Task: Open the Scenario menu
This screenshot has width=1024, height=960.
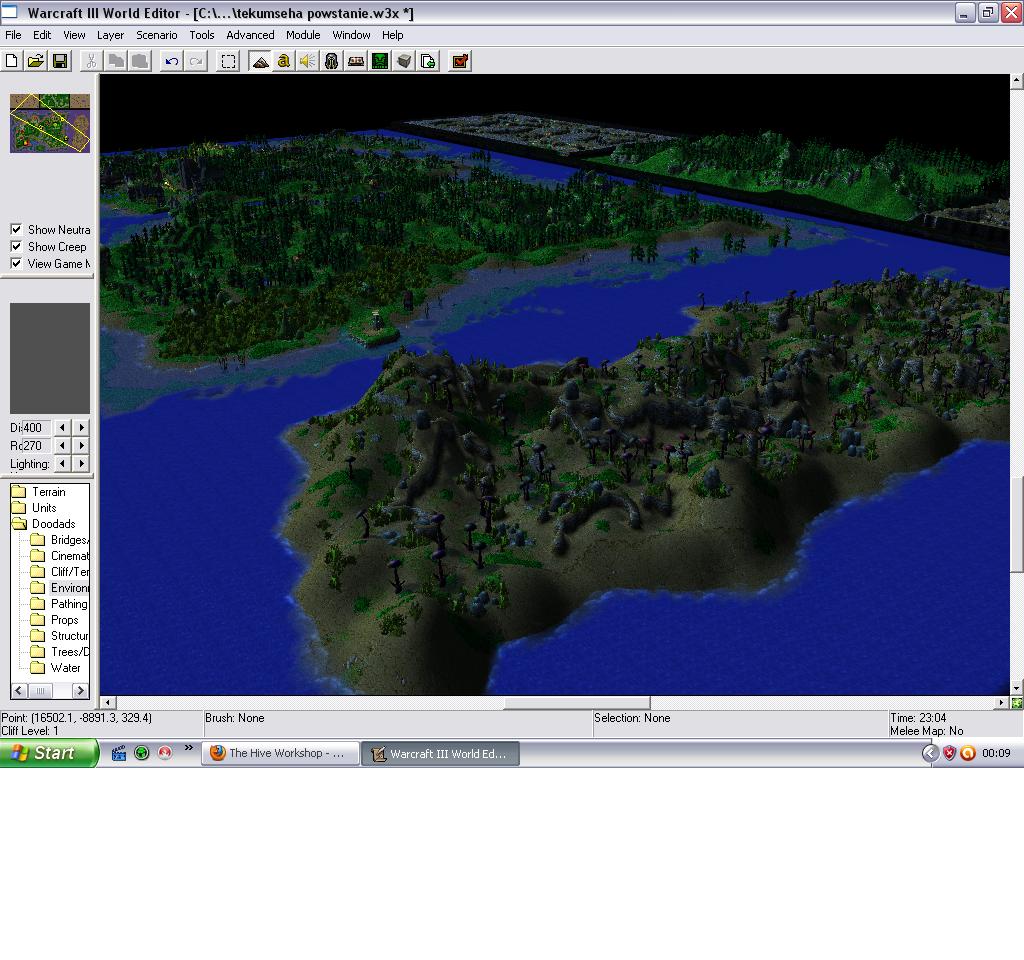Action: click(x=157, y=35)
